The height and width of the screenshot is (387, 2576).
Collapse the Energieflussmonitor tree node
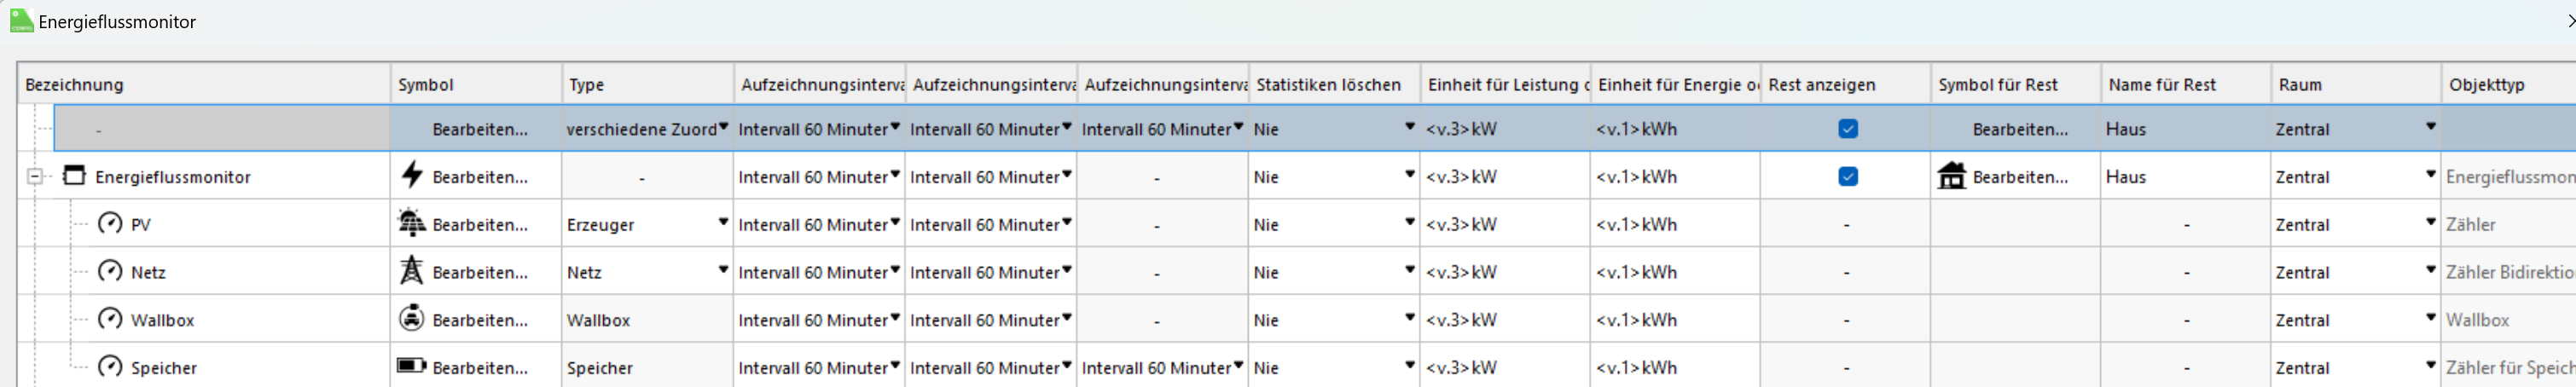[x=35, y=177]
